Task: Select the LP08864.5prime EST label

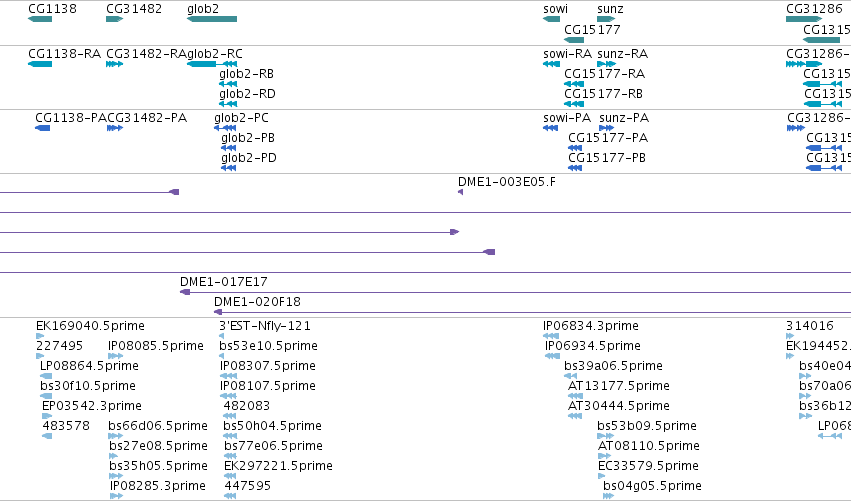Action: tap(89, 366)
